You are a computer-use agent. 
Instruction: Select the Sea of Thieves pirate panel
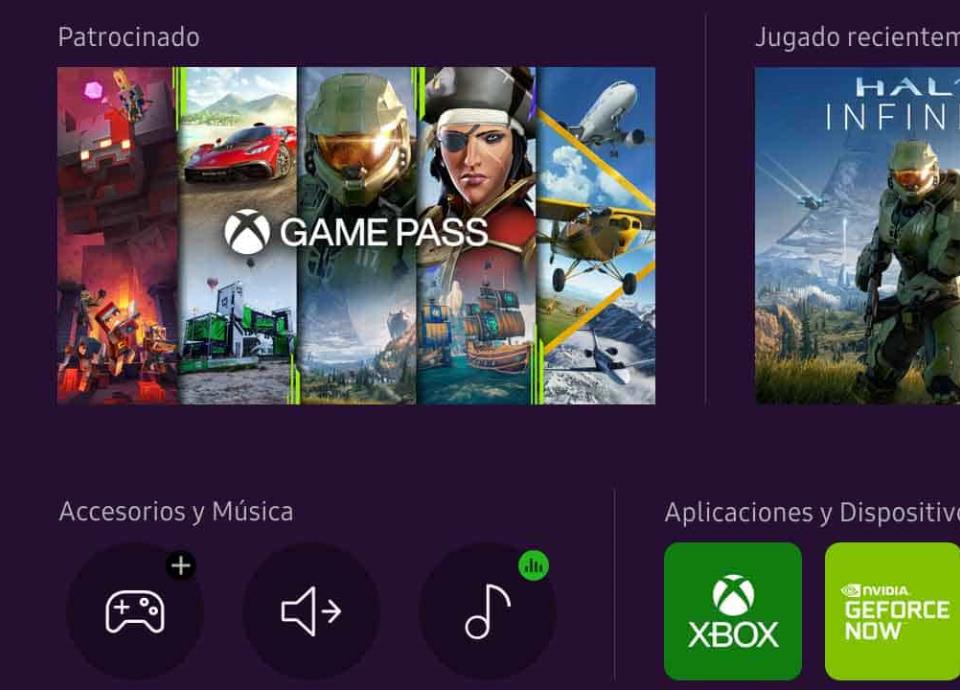[x=478, y=236]
